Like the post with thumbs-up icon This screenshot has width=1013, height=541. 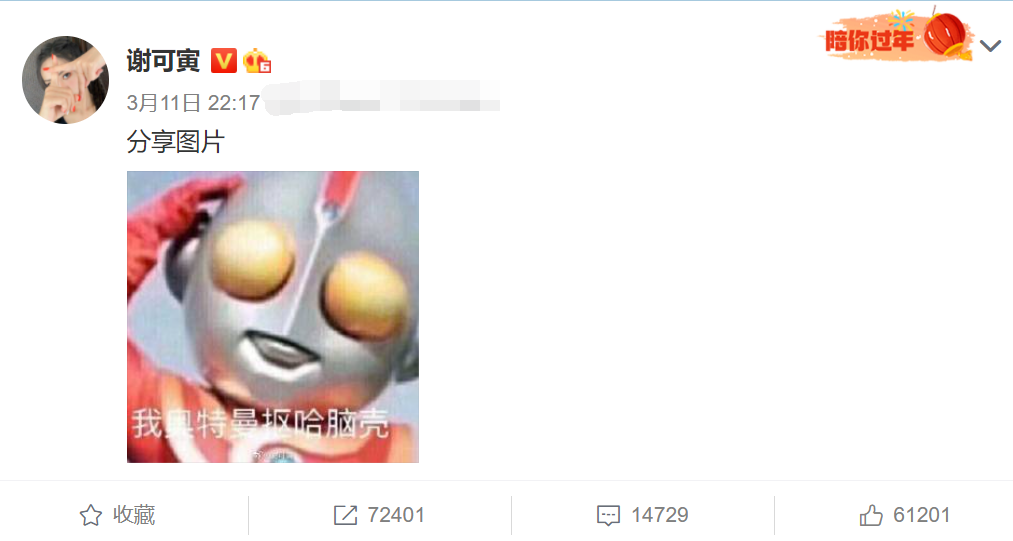871,515
